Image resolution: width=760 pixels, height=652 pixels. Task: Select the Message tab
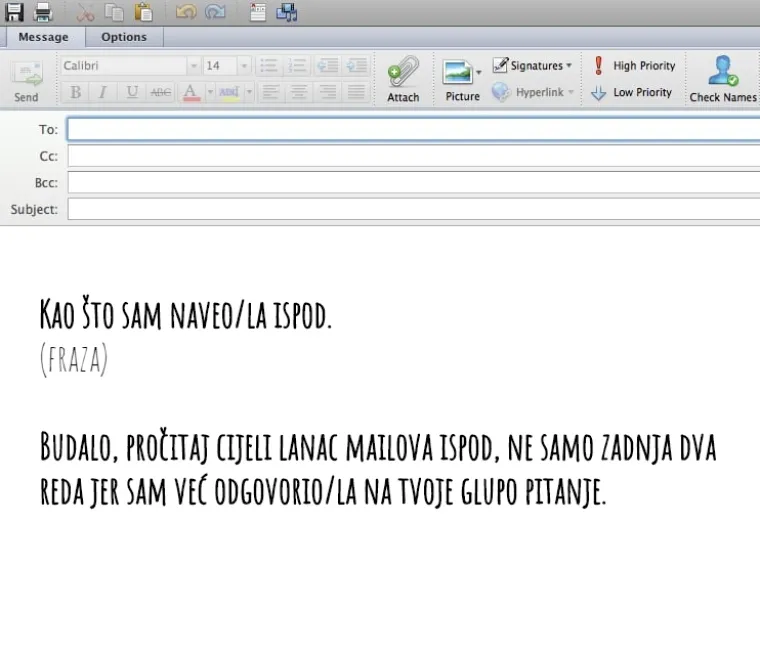click(x=44, y=37)
